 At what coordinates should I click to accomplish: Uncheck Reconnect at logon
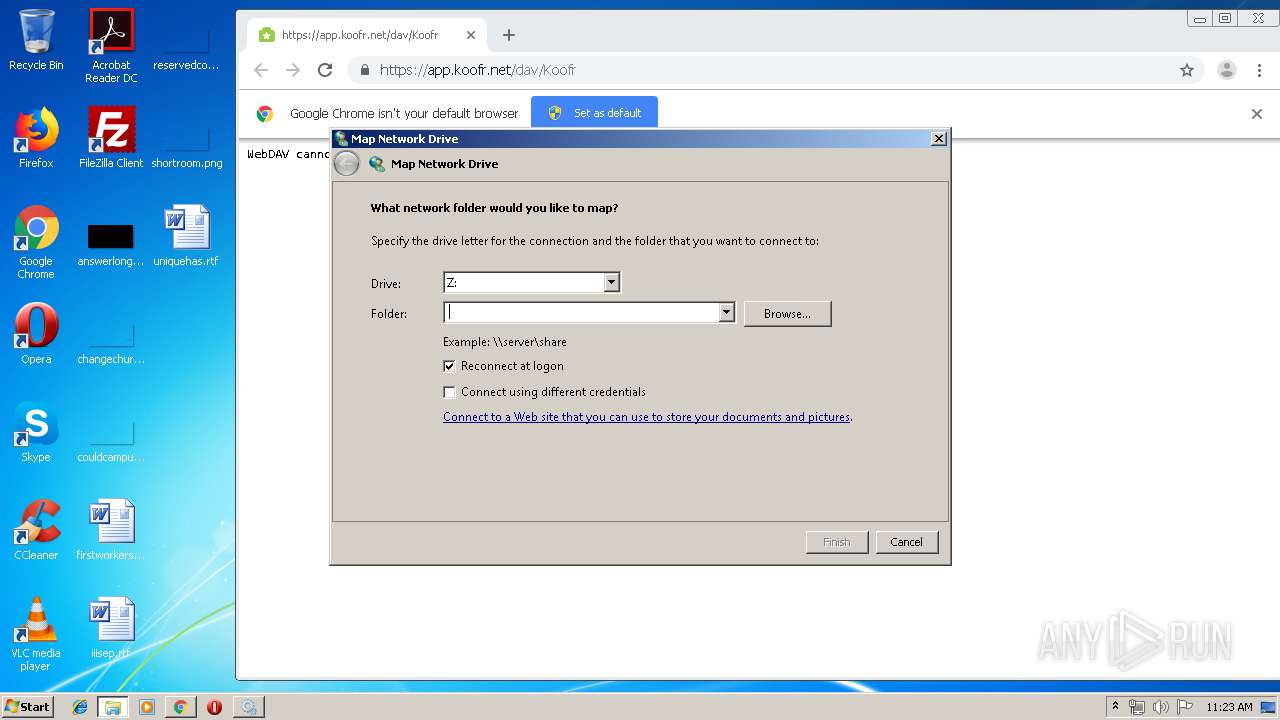tap(449, 366)
